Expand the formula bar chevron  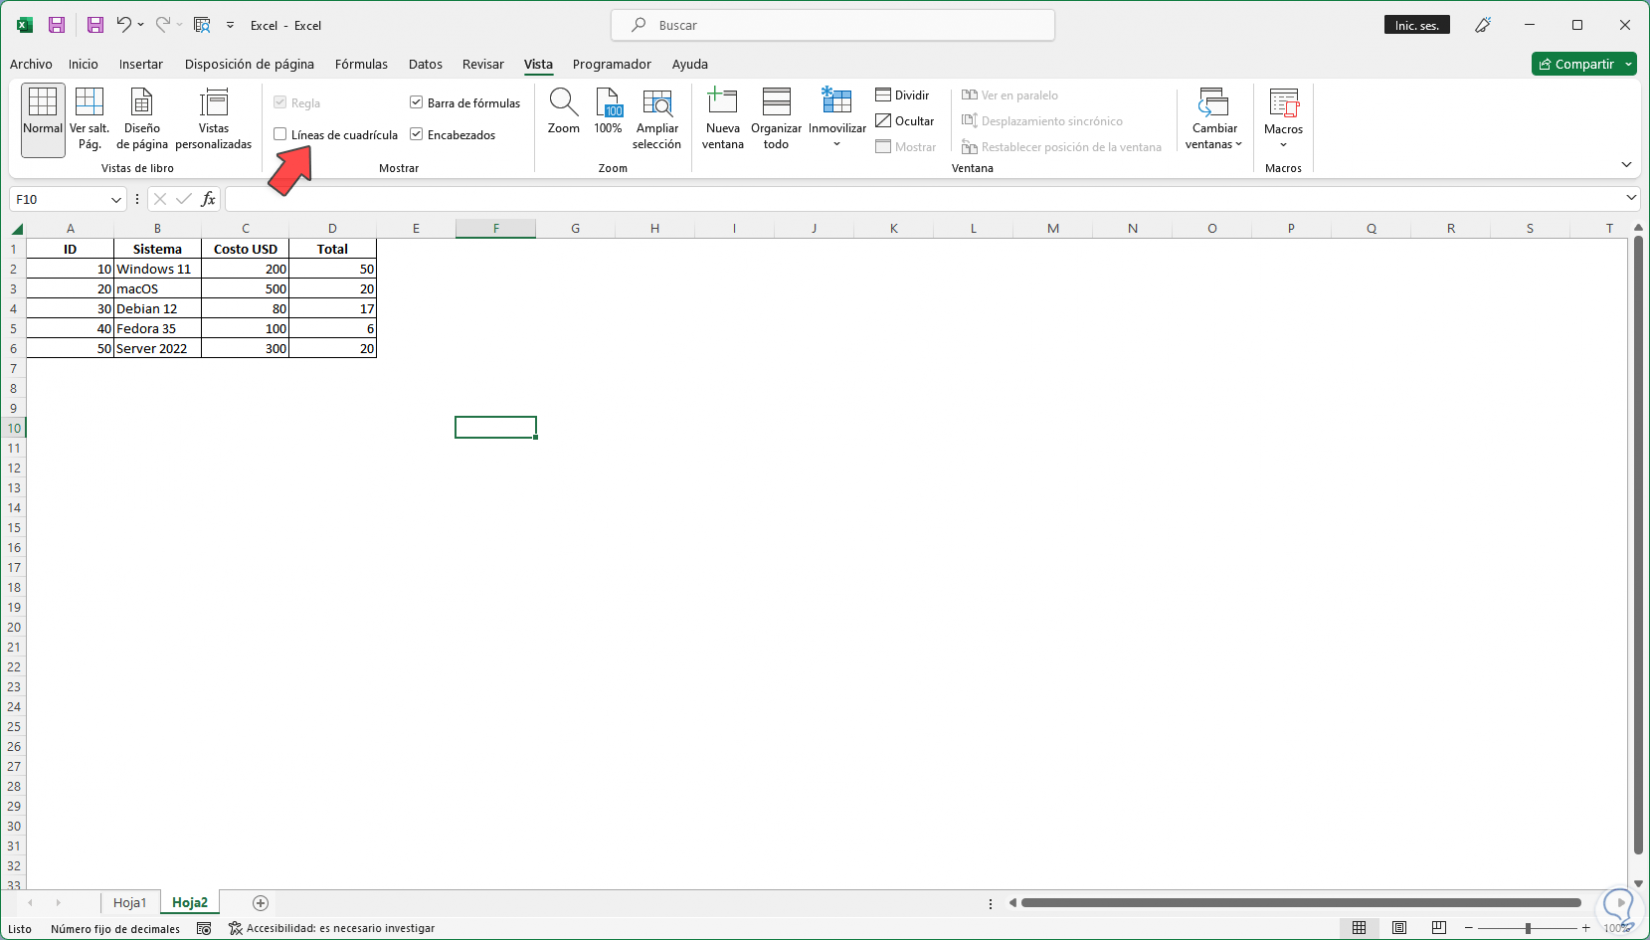tap(1631, 198)
